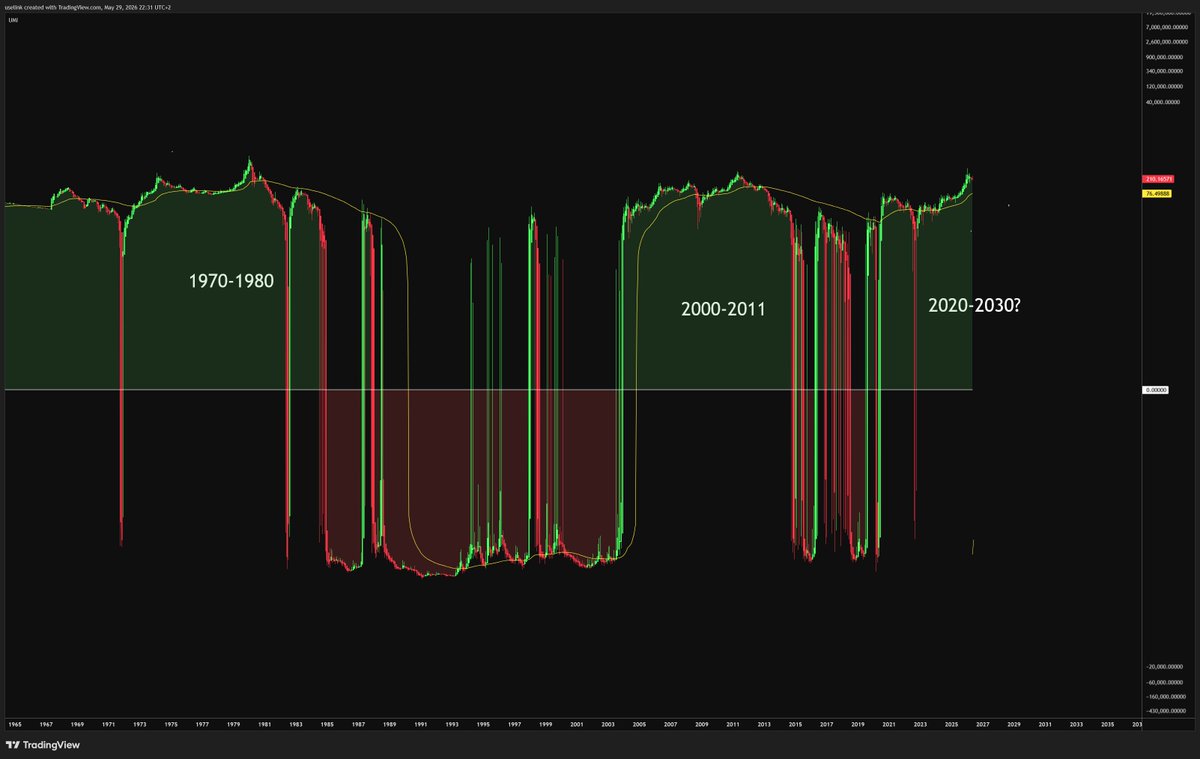Click the UMI symbol label on chart
The width and height of the screenshot is (1200, 759).
coord(11,19)
